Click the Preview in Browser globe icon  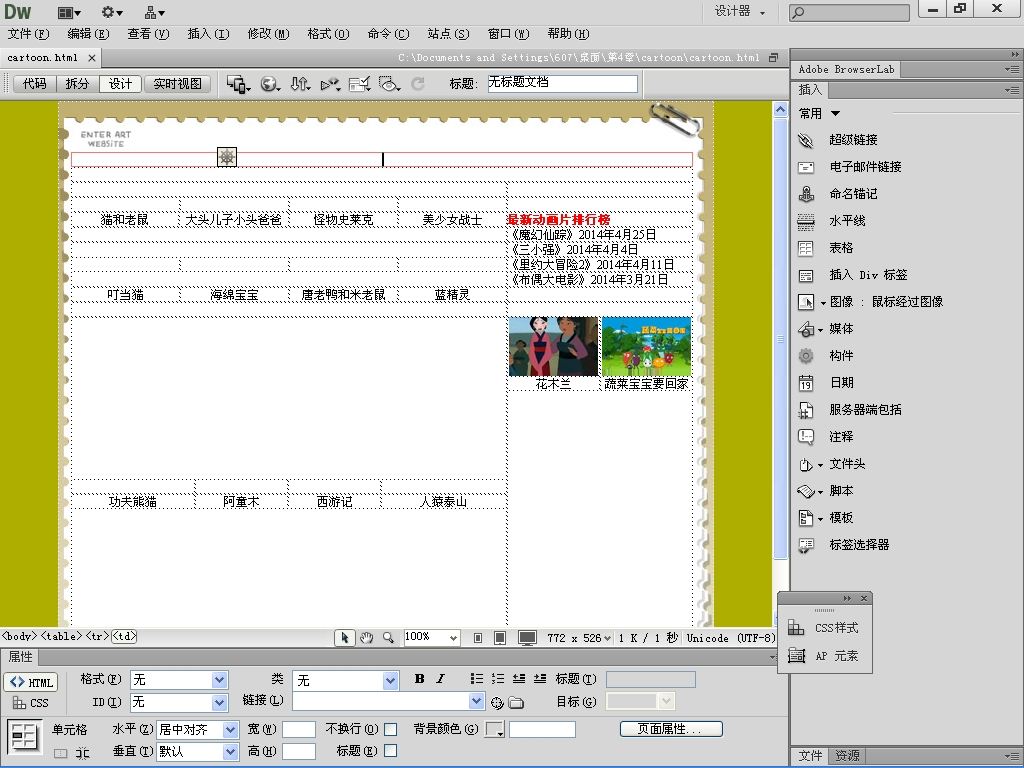pyautogui.click(x=270, y=84)
